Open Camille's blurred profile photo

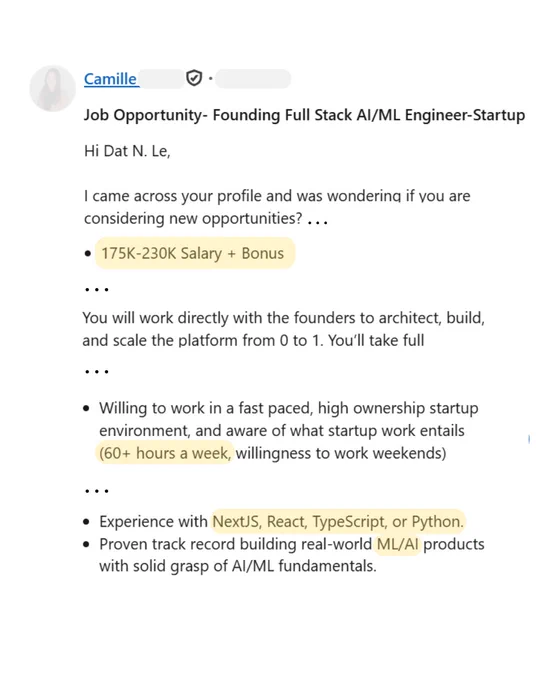(x=52, y=88)
